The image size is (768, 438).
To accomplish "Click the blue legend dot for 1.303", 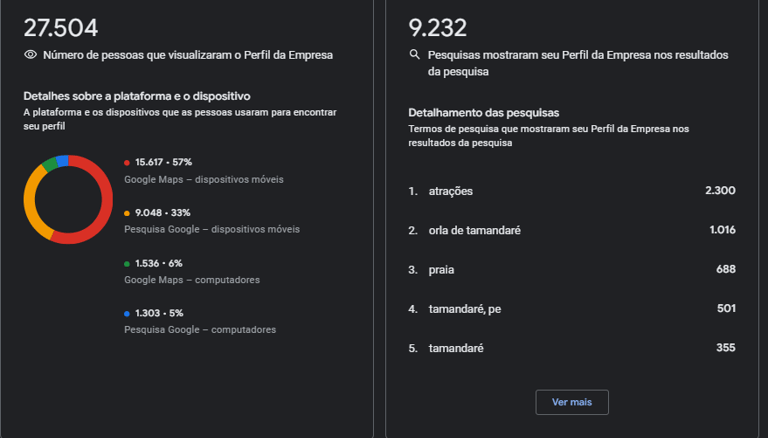I will point(127,314).
